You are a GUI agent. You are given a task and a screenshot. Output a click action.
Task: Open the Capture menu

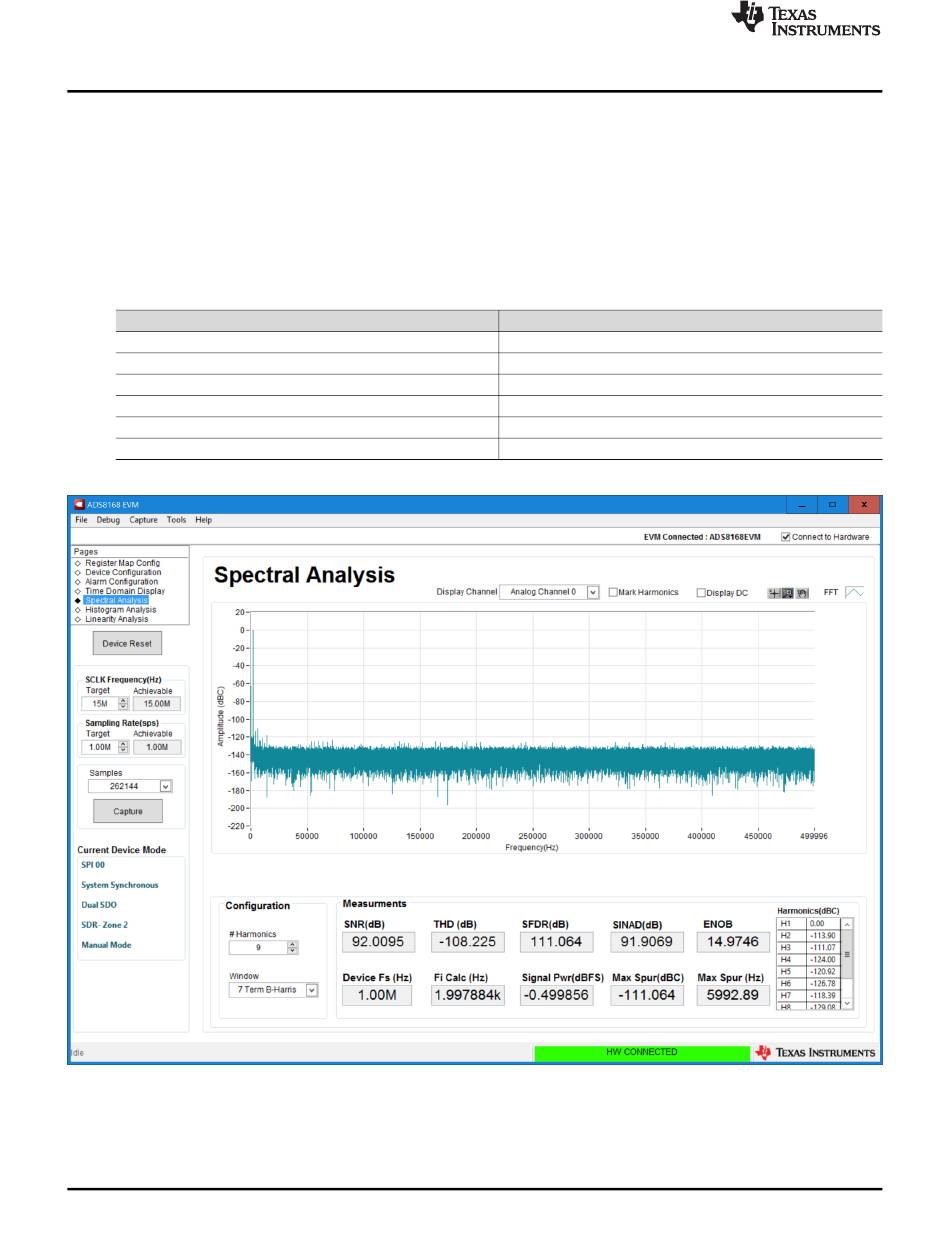point(143,520)
